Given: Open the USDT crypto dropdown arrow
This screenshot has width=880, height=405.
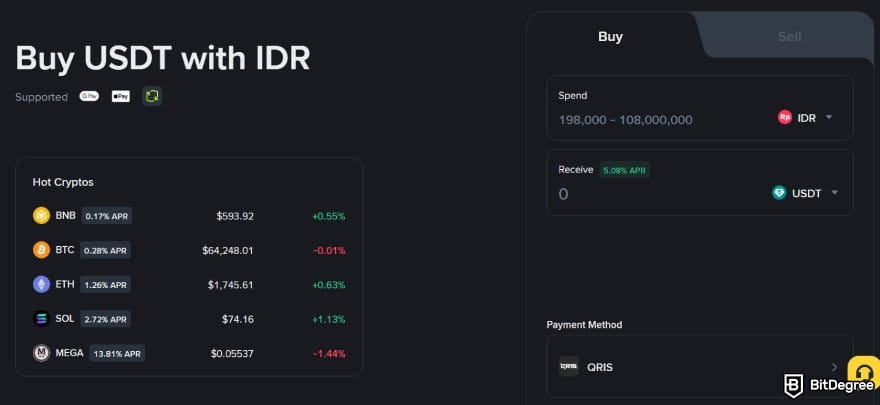Looking at the screenshot, I should point(835,193).
